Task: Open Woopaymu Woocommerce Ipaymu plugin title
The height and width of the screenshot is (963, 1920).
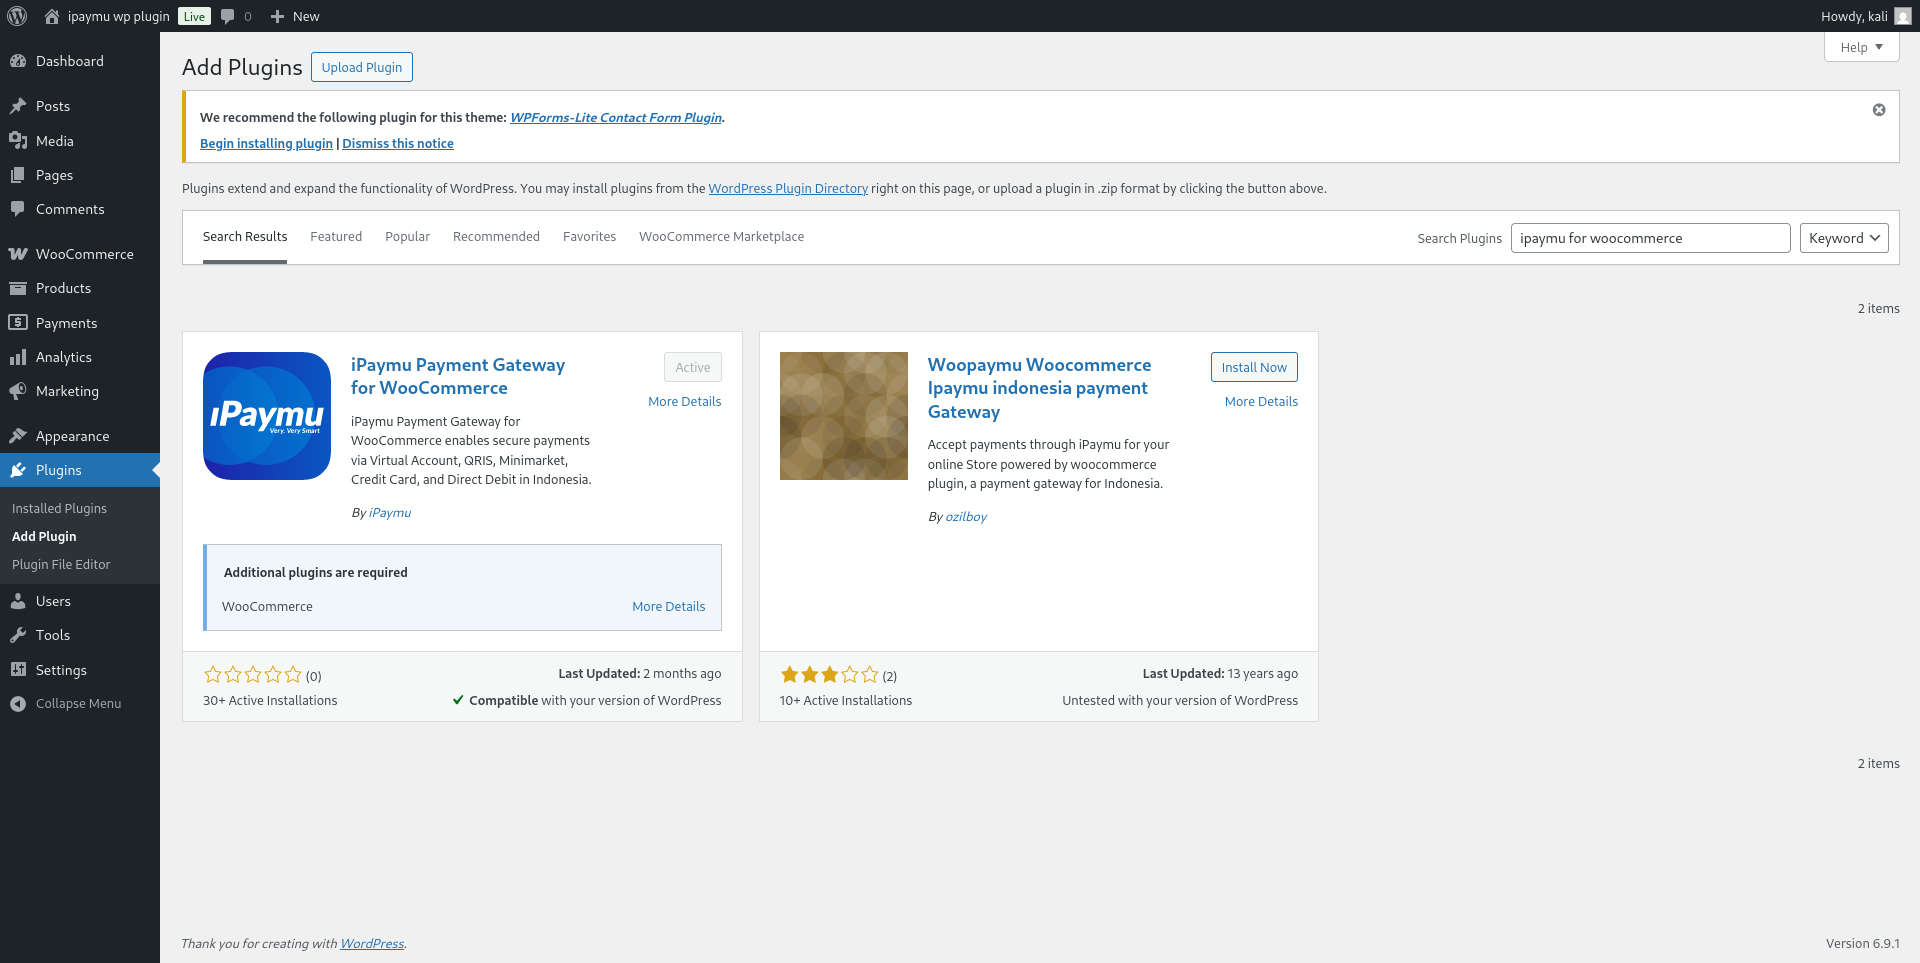Action: click(1039, 388)
